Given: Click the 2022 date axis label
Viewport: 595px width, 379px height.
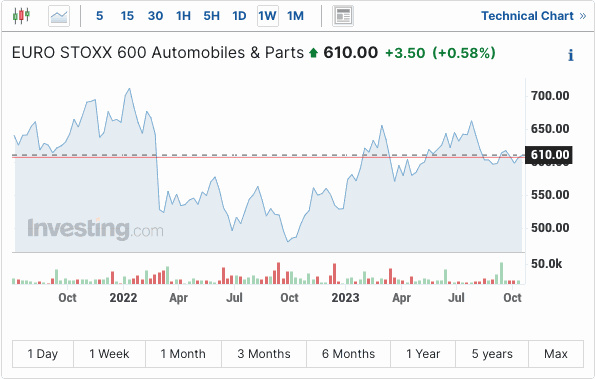Looking at the screenshot, I should point(123,297).
